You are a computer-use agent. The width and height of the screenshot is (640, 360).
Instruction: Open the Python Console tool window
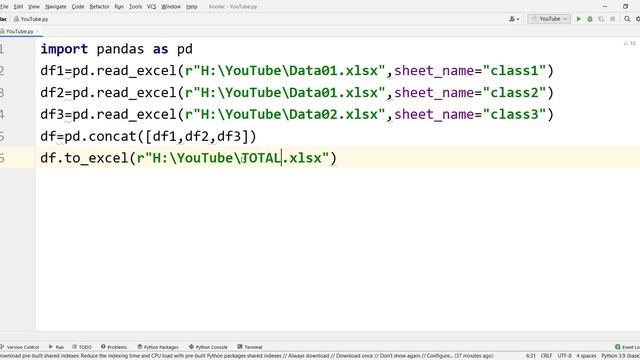tap(208, 347)
